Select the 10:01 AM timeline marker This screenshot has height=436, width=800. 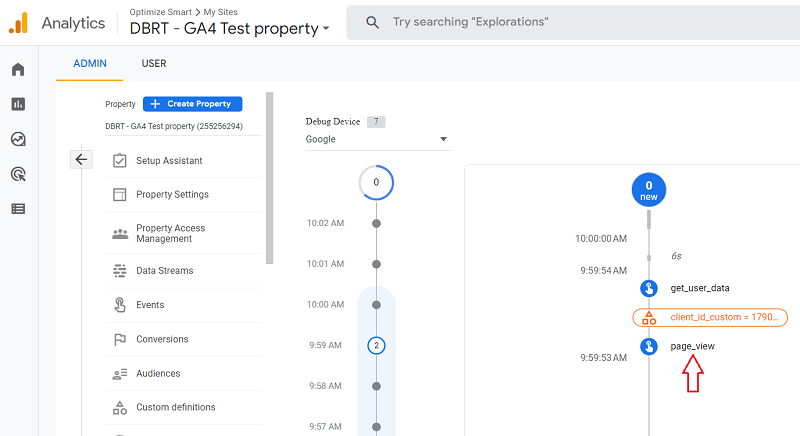click(x=377, y=264)
